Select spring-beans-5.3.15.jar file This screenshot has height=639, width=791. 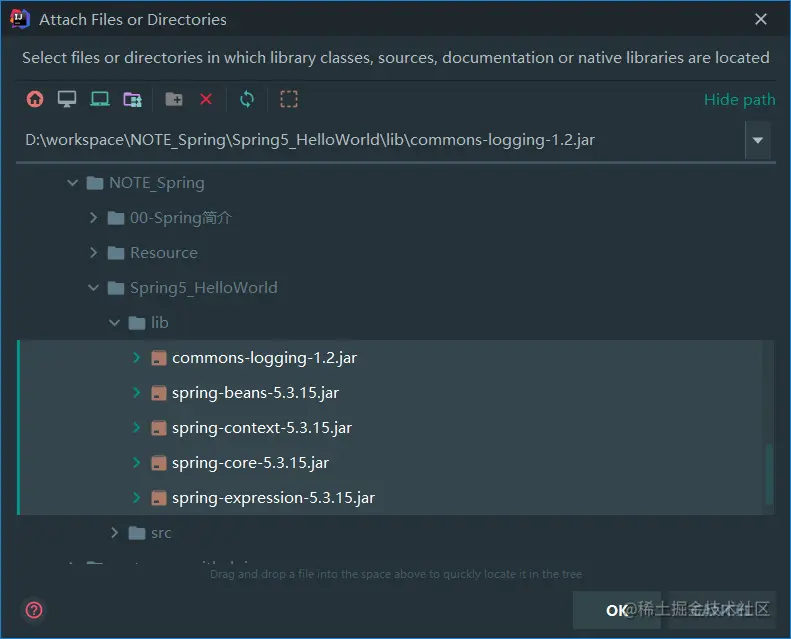pyautogui.click(x=396, y=392)
